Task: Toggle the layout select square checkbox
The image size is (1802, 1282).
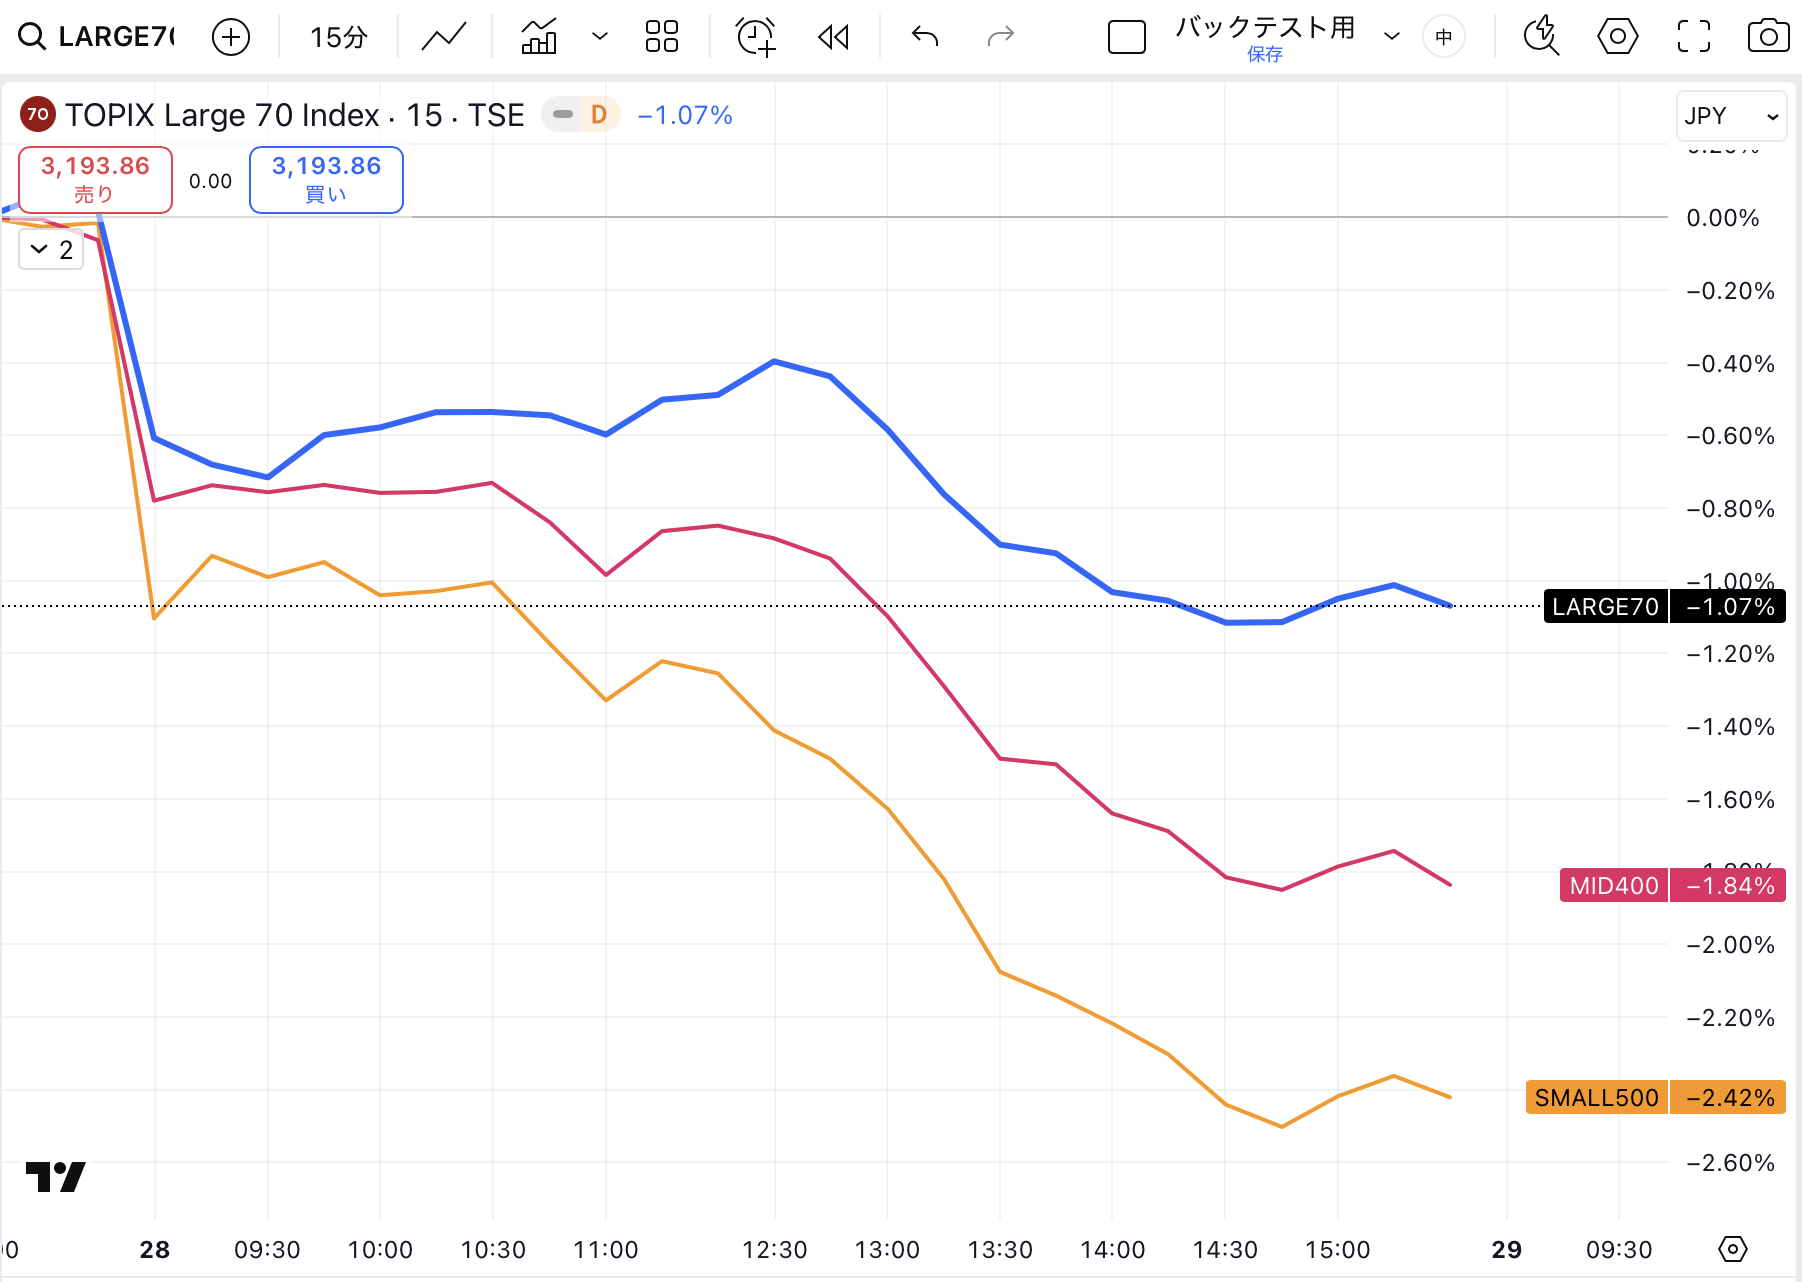Action: tap(1126, 38)
